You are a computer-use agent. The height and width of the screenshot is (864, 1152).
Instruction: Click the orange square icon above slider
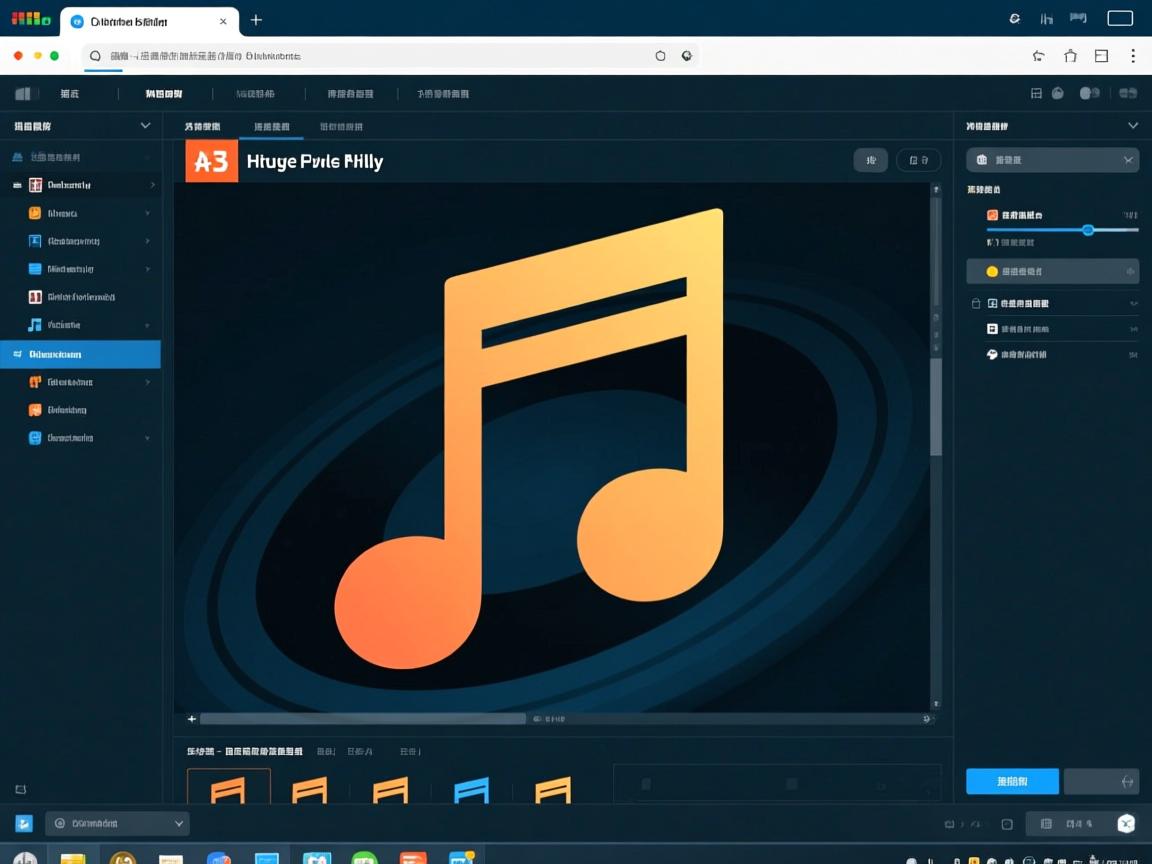coord(993,215)
